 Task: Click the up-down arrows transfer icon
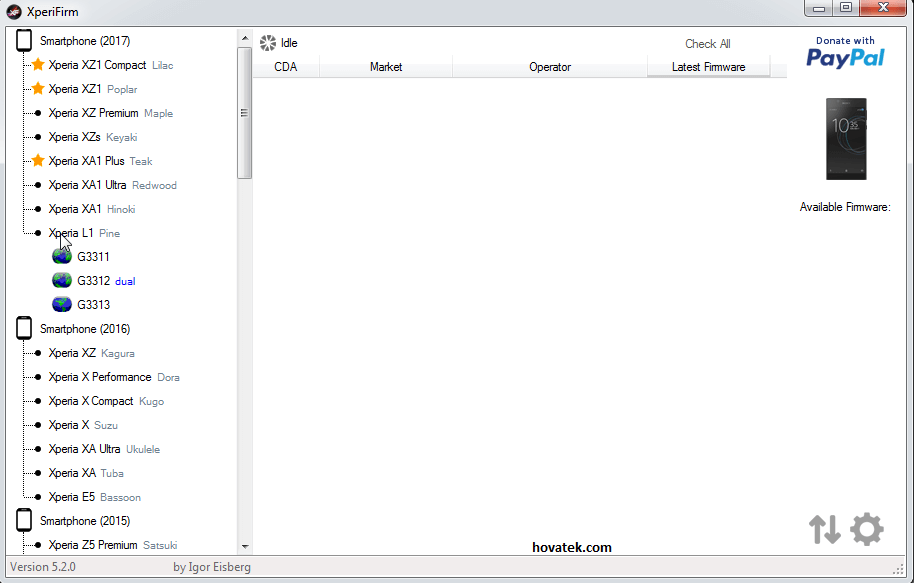pyautogui.click(x=825, y=529)
